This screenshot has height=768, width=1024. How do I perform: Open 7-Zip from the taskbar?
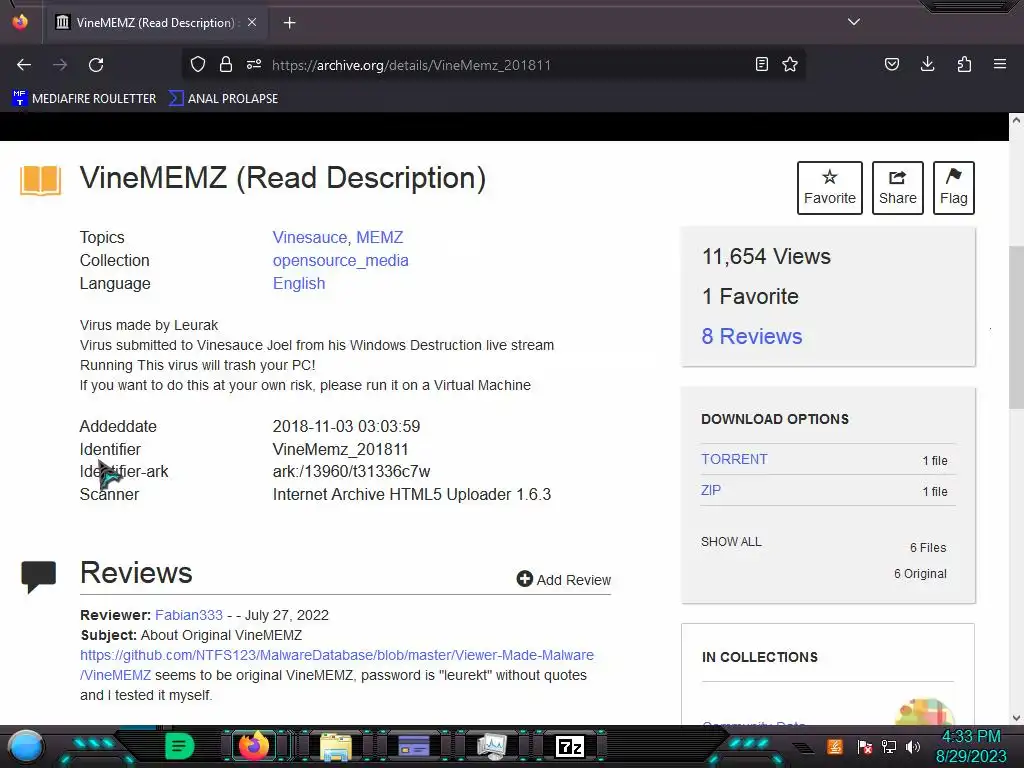click(x=569, y=746)
